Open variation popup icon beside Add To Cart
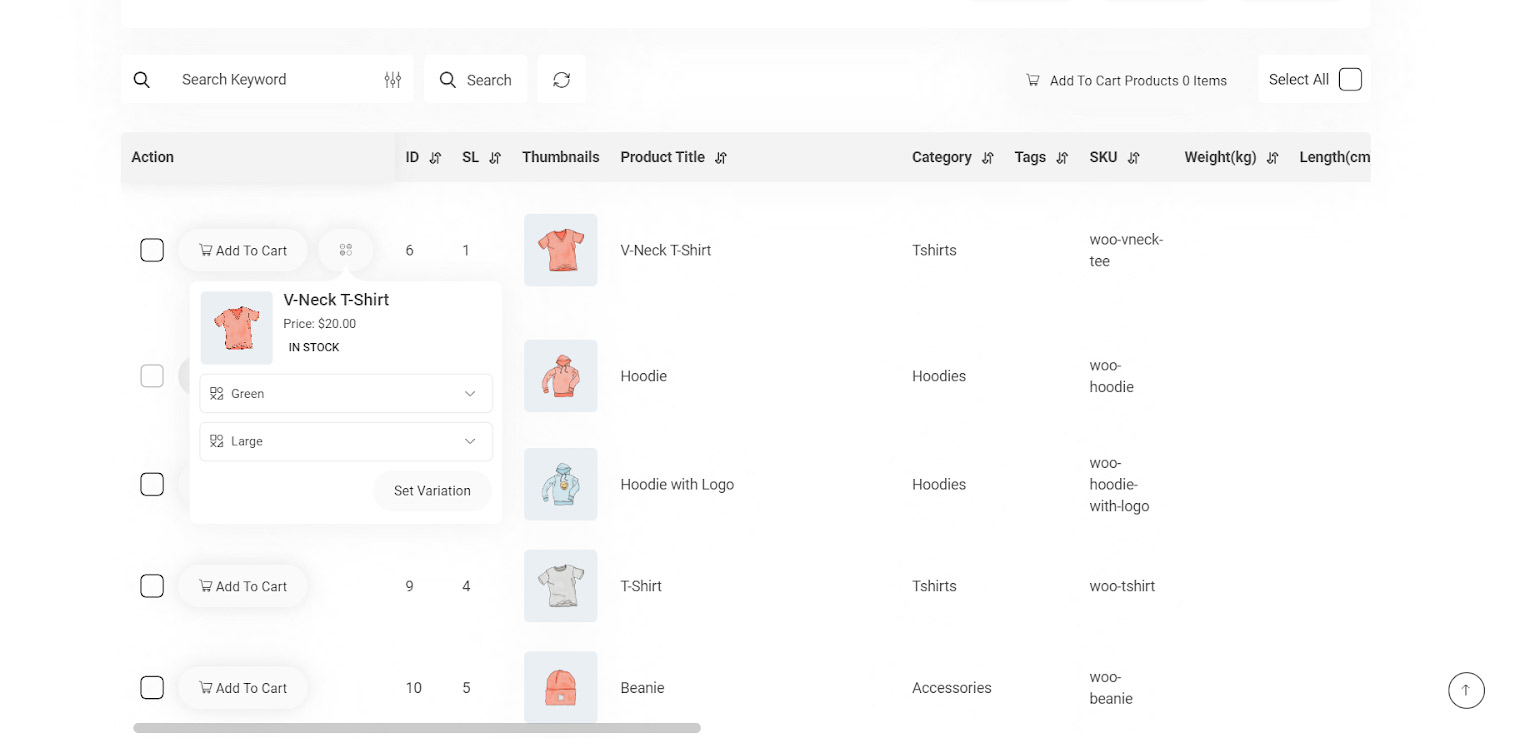Image resolution: width=1522 pixels, height=738 pixels. (x=346, y=250)
